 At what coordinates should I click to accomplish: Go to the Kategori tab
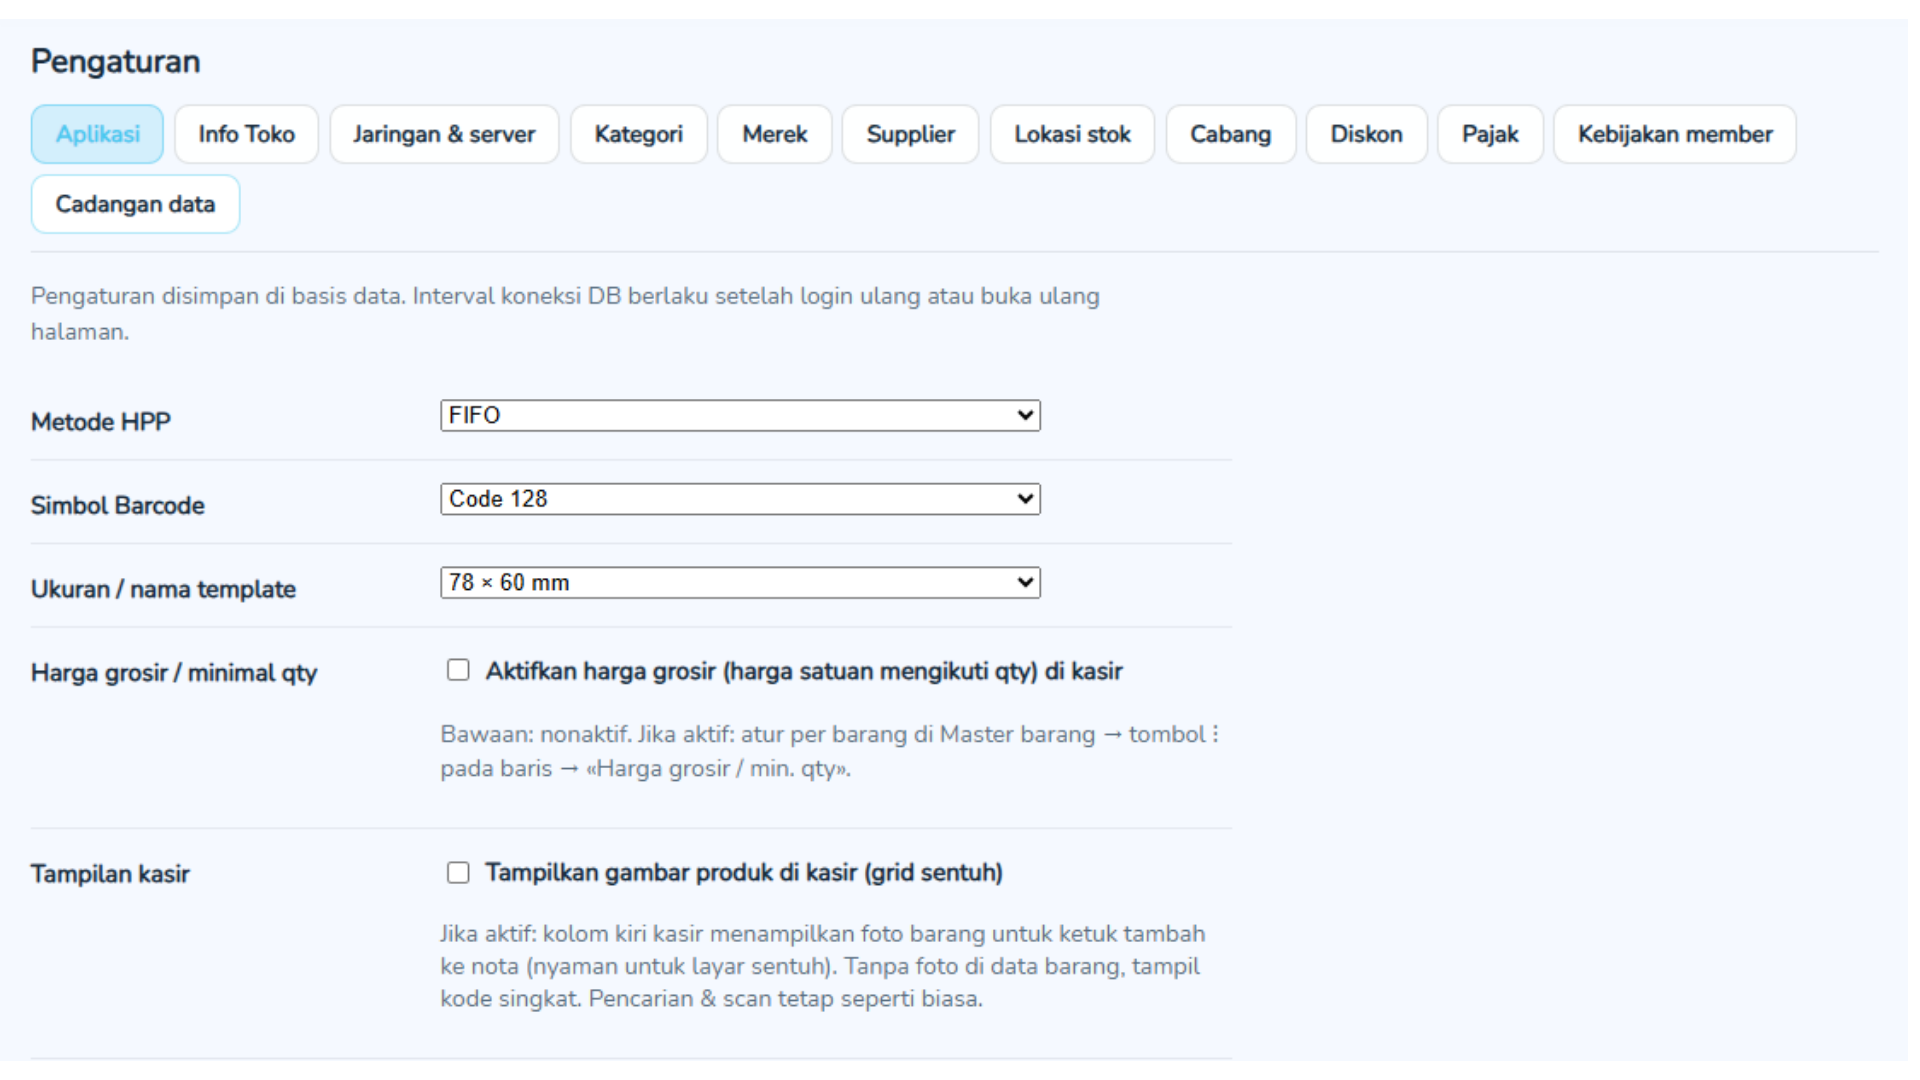click(x=638, y=134)
